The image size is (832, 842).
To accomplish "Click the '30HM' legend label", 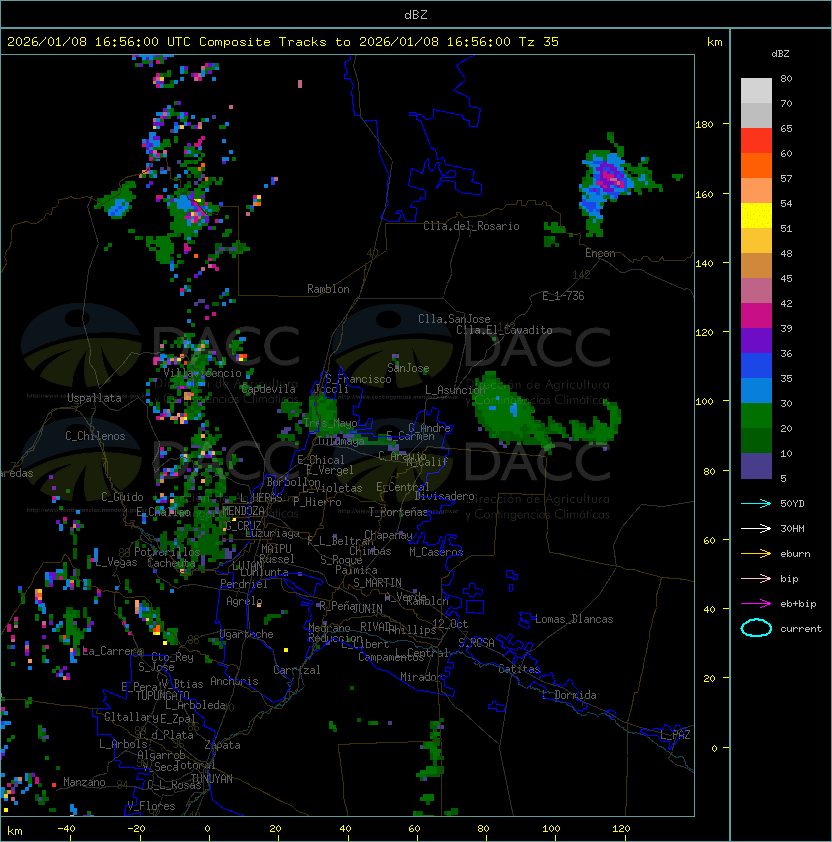I will coord(792,528).
